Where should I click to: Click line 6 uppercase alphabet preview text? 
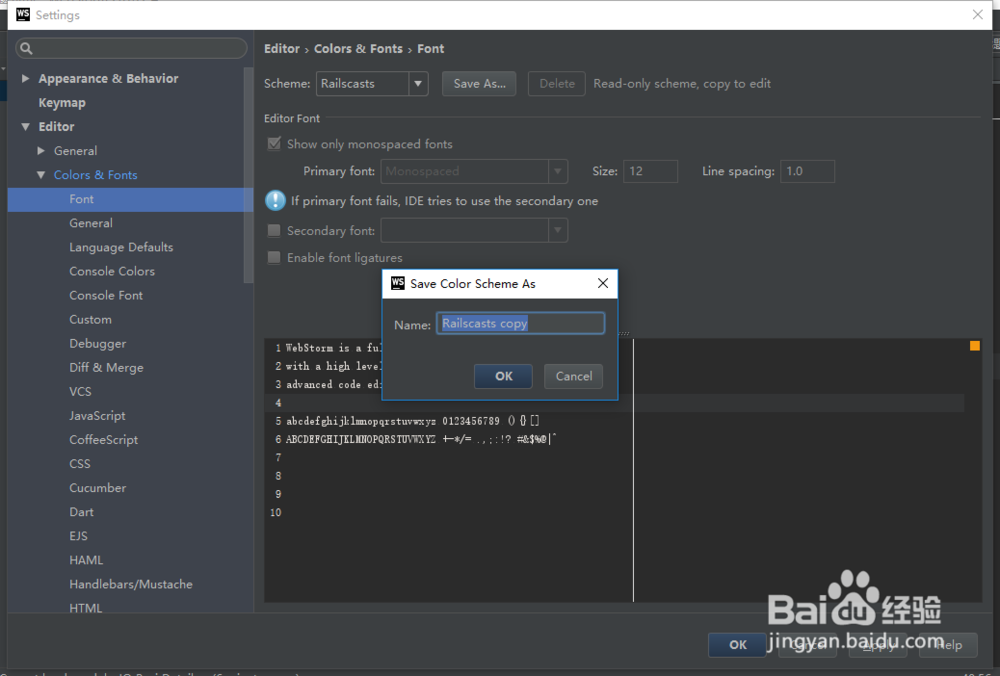tap(361, 439)
